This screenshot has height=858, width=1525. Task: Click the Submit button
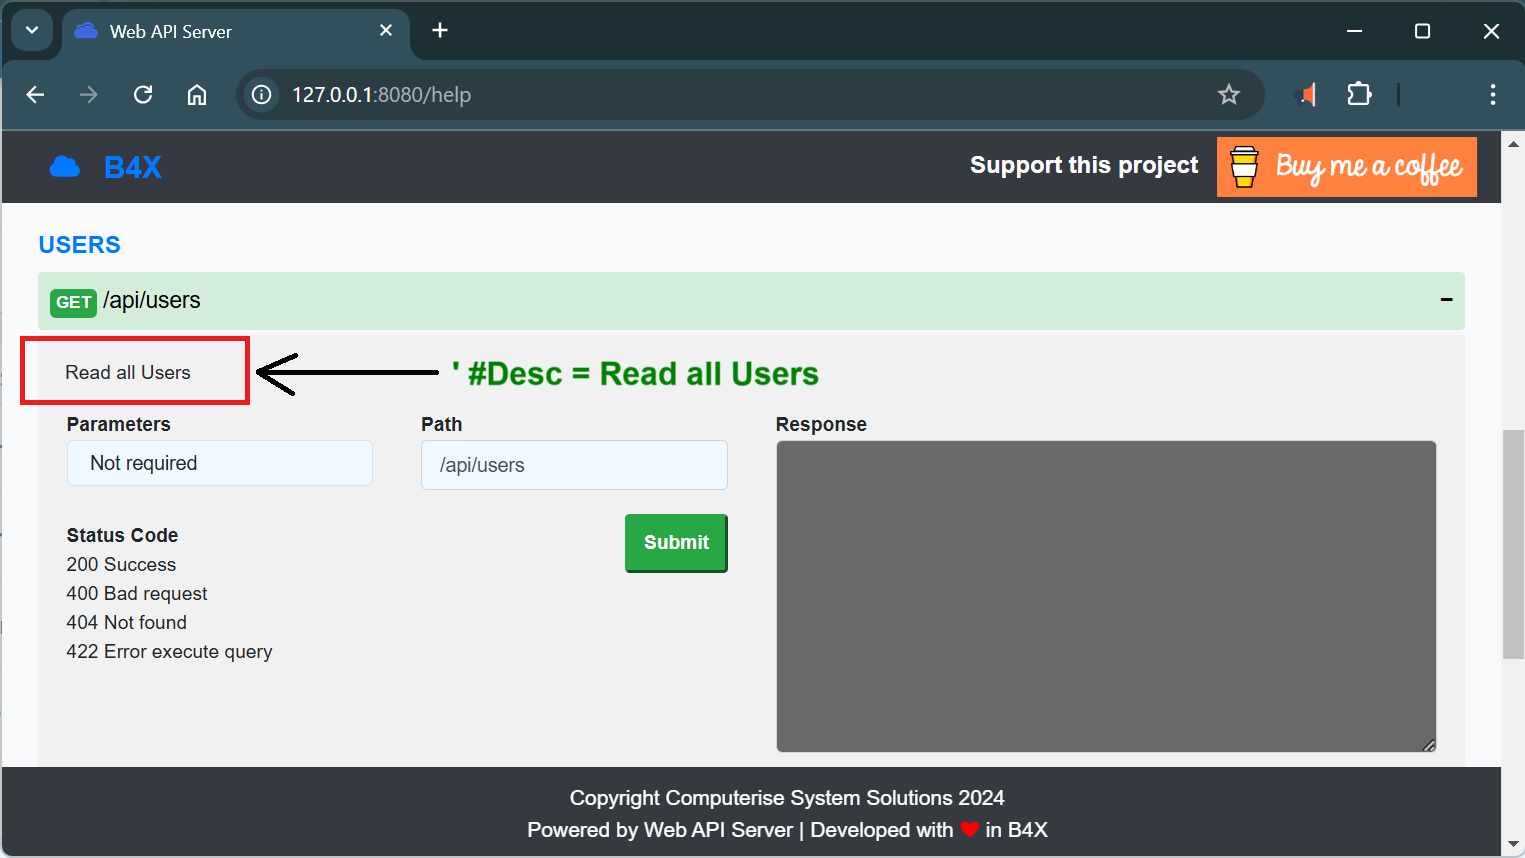(x=676, y=542)
